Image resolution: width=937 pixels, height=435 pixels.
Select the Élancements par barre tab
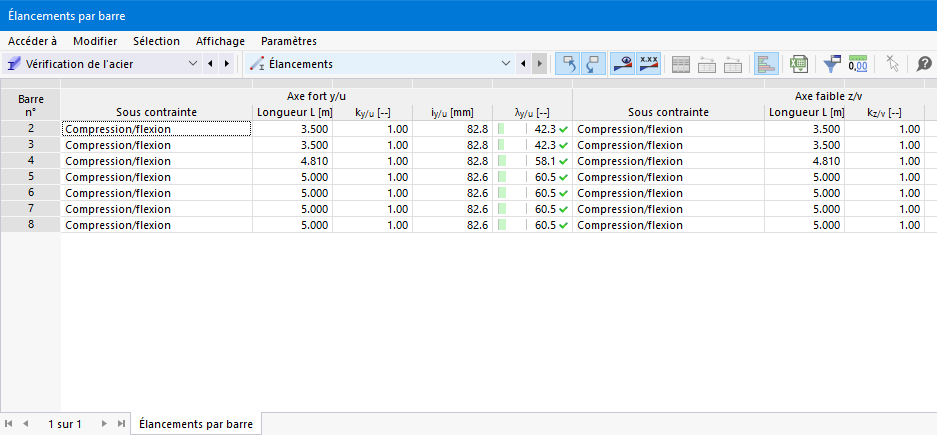click(196, 424)
